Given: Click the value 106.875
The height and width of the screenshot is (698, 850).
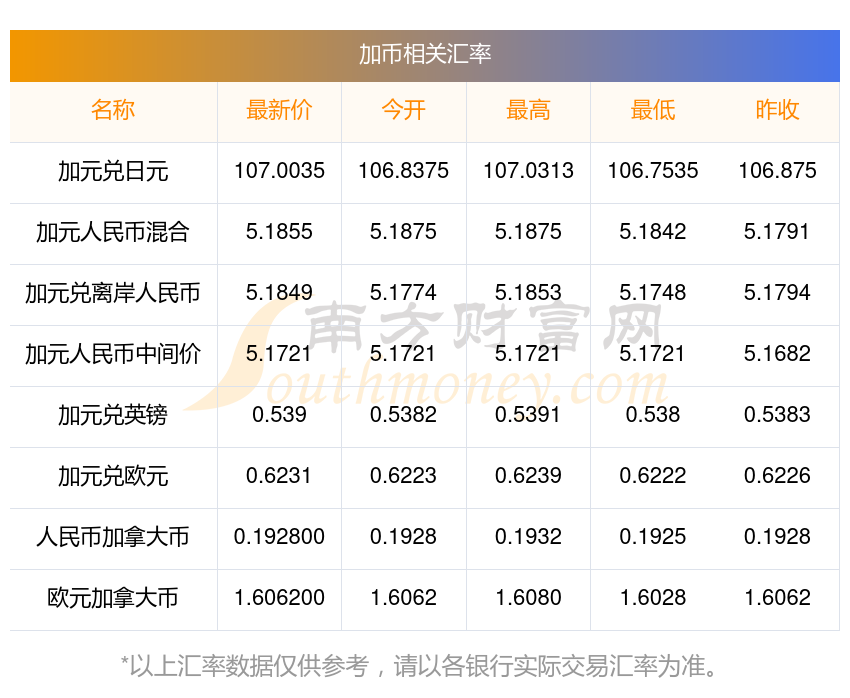Looking at the screenshot, I should pyautogui.click(x=777, y=171).
